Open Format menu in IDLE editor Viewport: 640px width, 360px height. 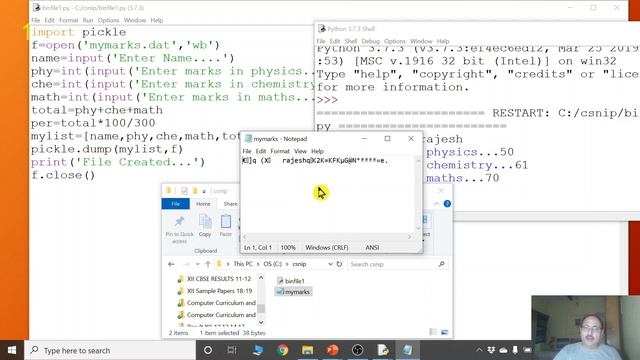tap(69, 20)
